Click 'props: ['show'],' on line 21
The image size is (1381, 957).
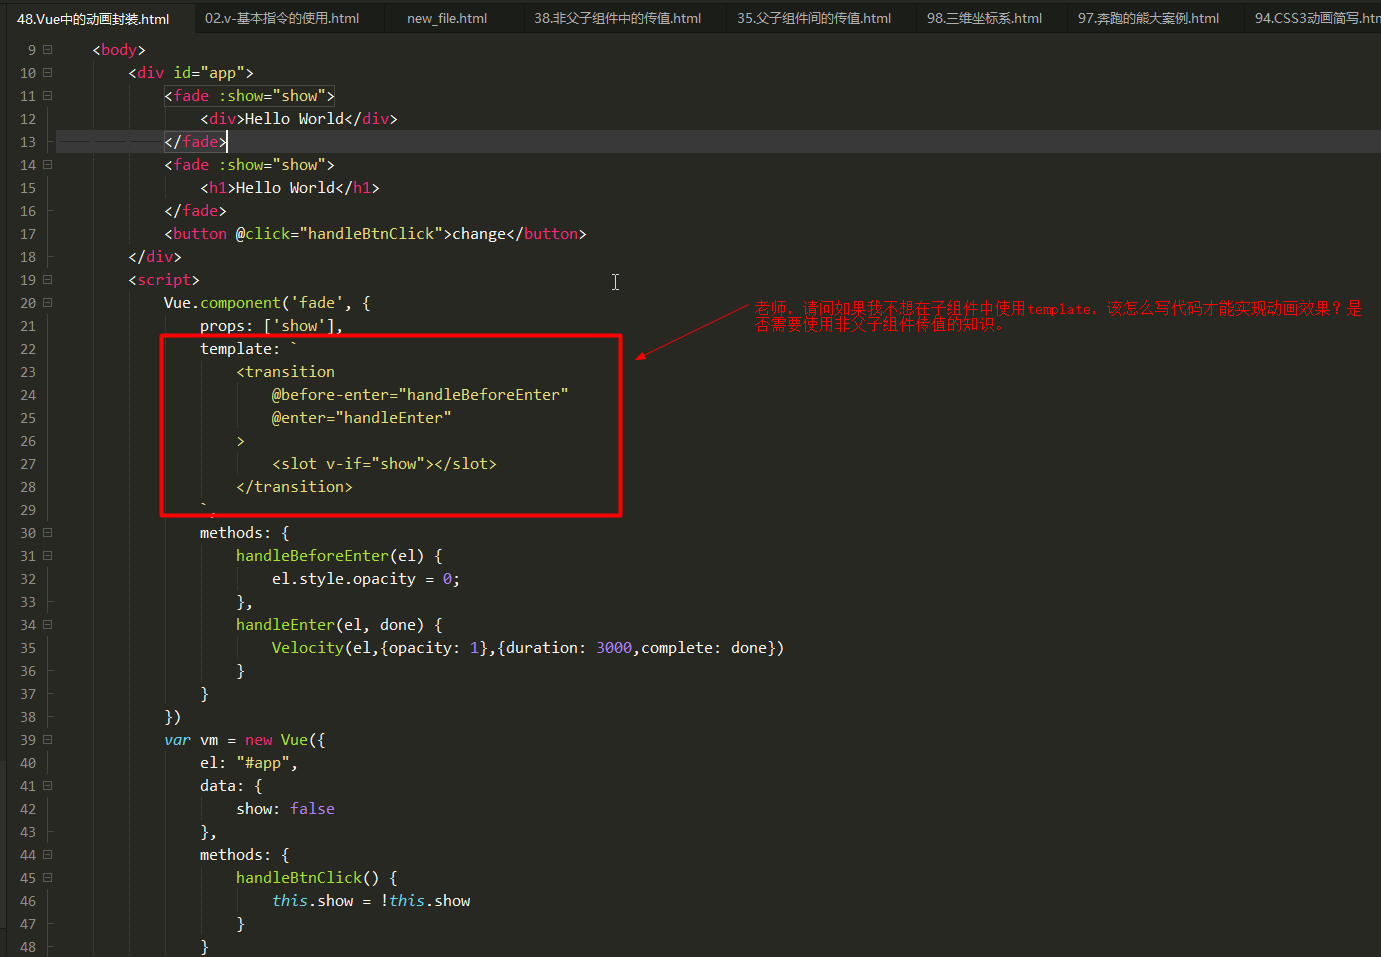tap(271, 326)
